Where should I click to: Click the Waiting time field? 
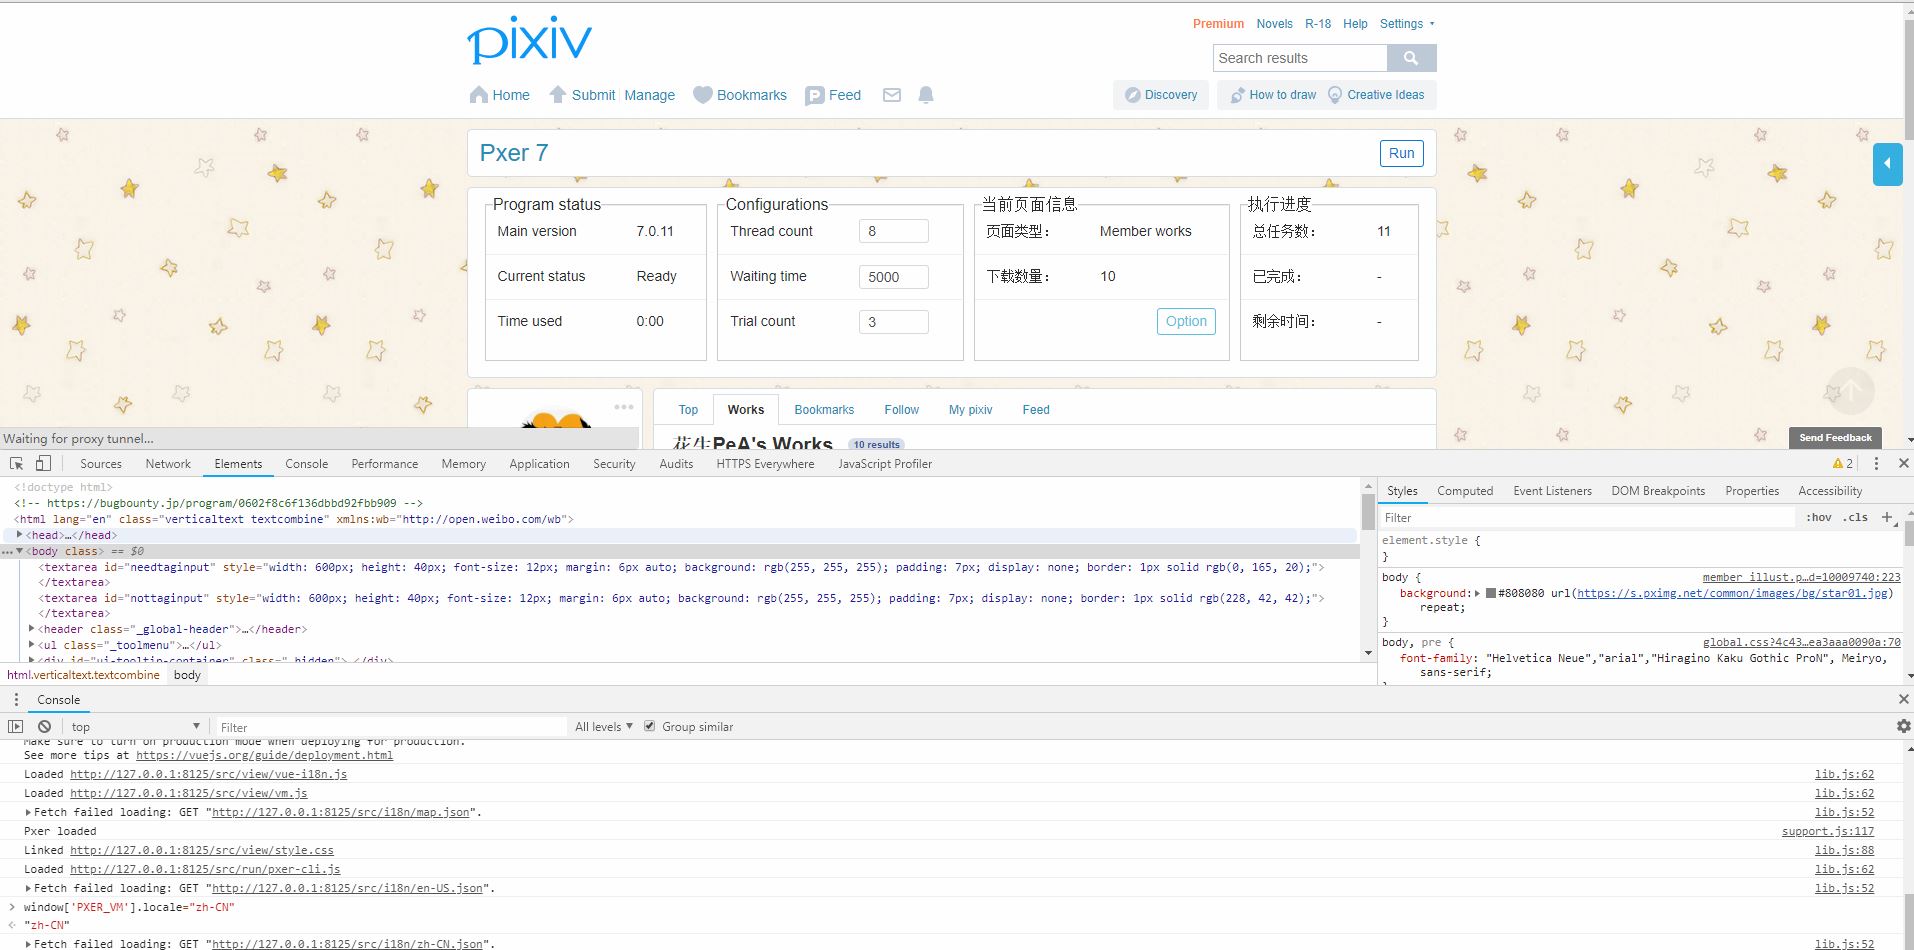[894, 277]
